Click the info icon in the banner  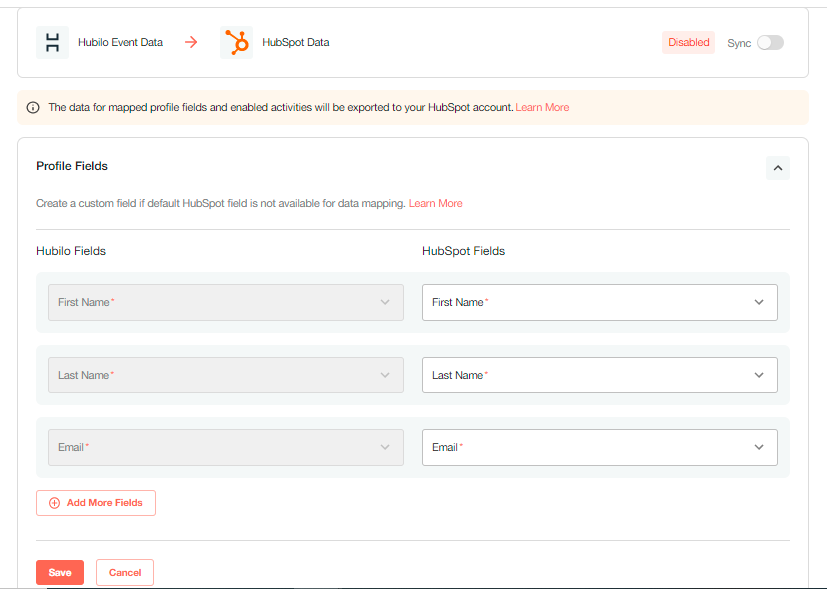pos(33,108)
